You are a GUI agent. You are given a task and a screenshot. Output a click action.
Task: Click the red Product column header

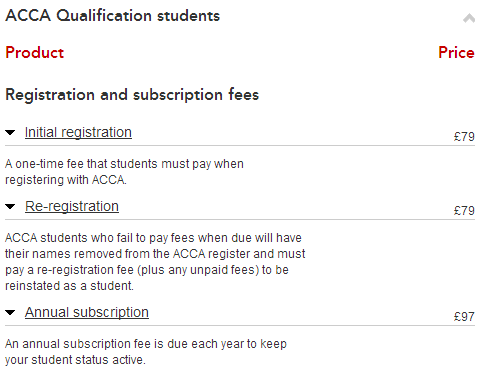click(35, 53)
